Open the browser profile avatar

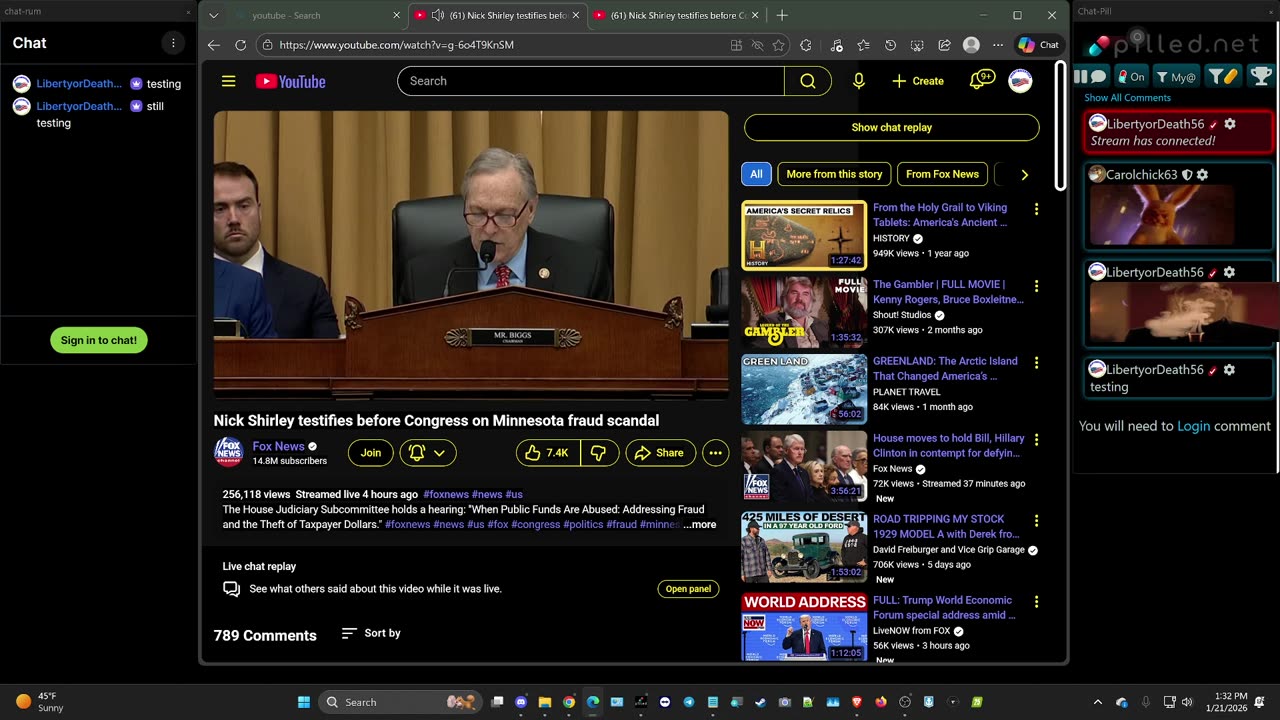click(971, 45)
